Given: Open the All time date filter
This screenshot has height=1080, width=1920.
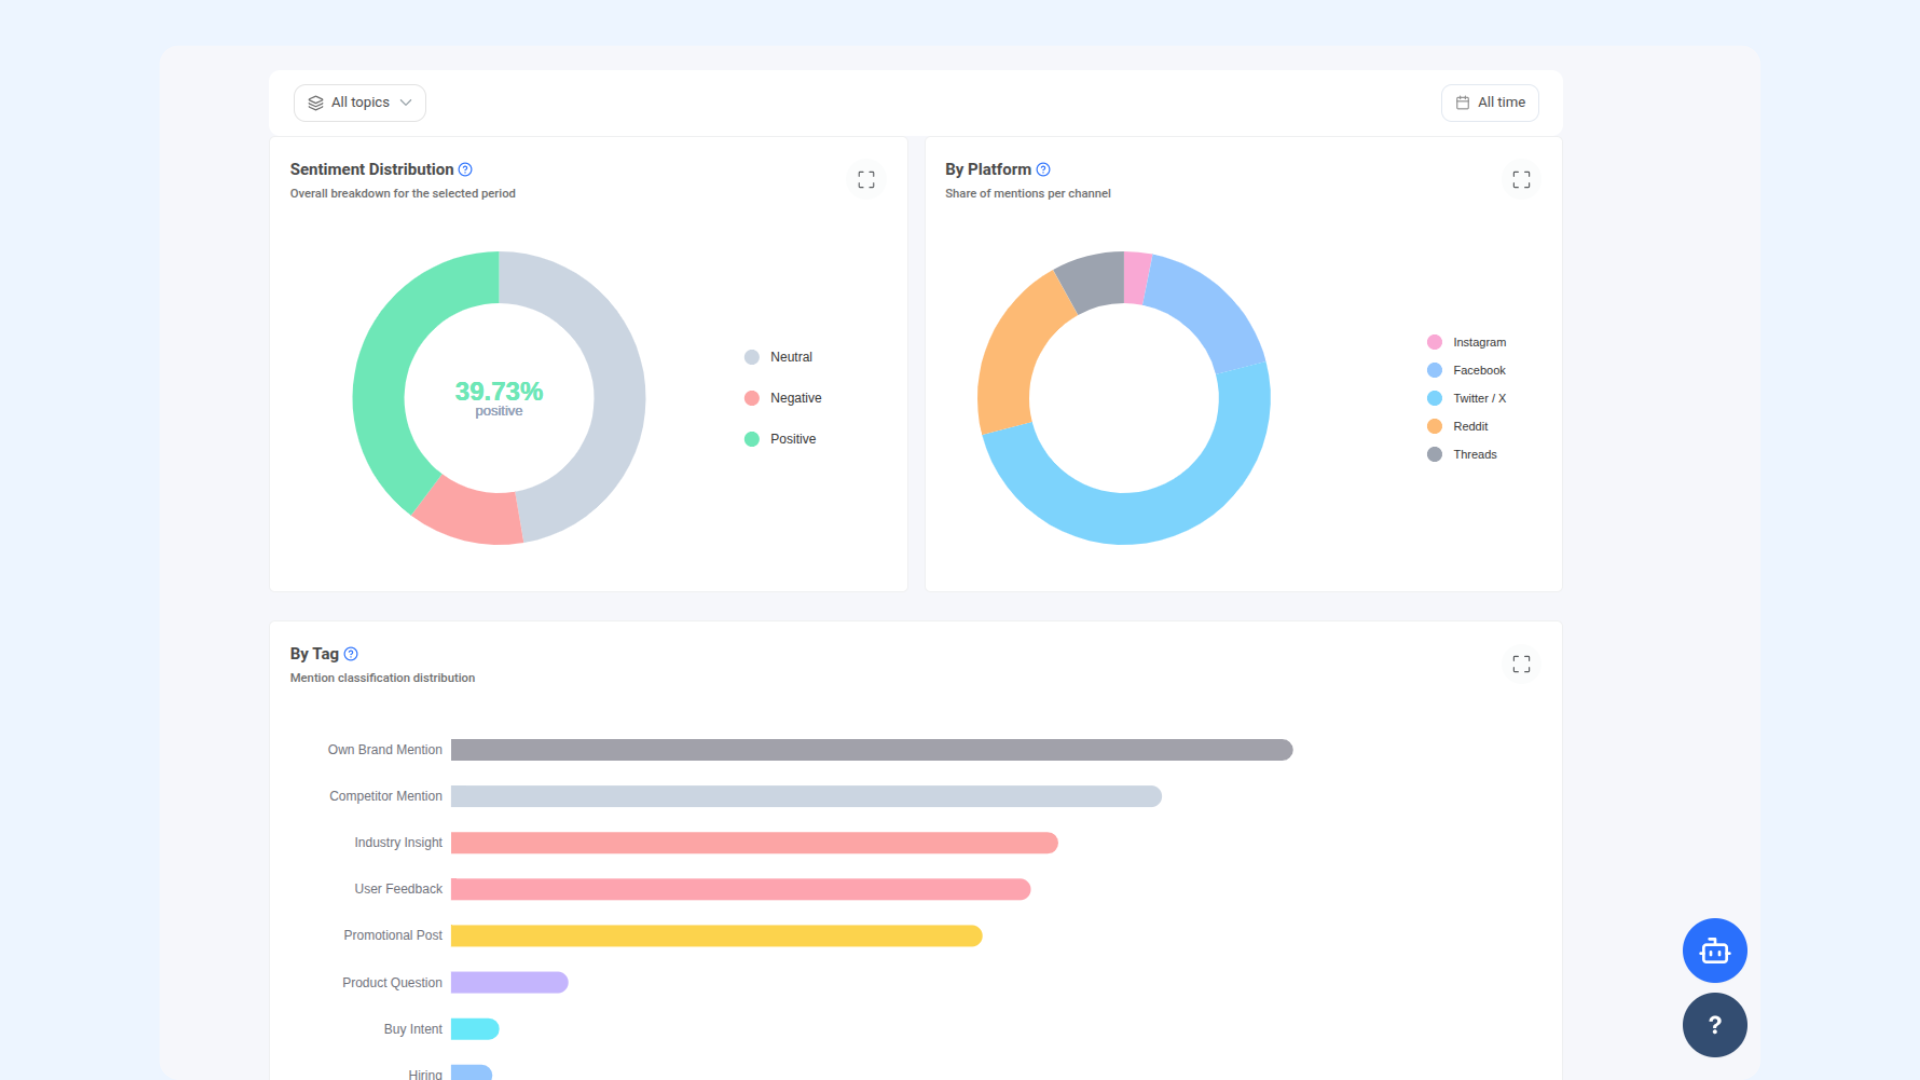Looking at the screenshot, I should point(1490,103).
